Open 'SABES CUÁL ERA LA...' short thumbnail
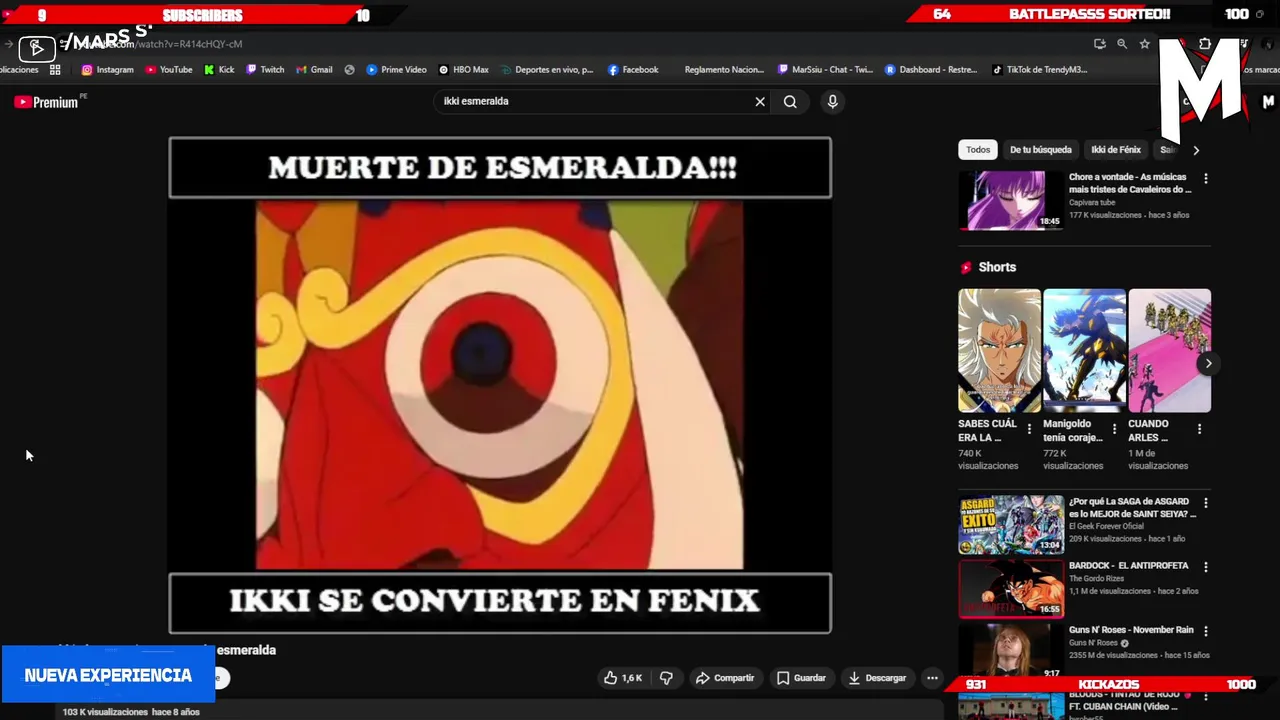Viewport: 1280px width, 720px height. [999, 351]
